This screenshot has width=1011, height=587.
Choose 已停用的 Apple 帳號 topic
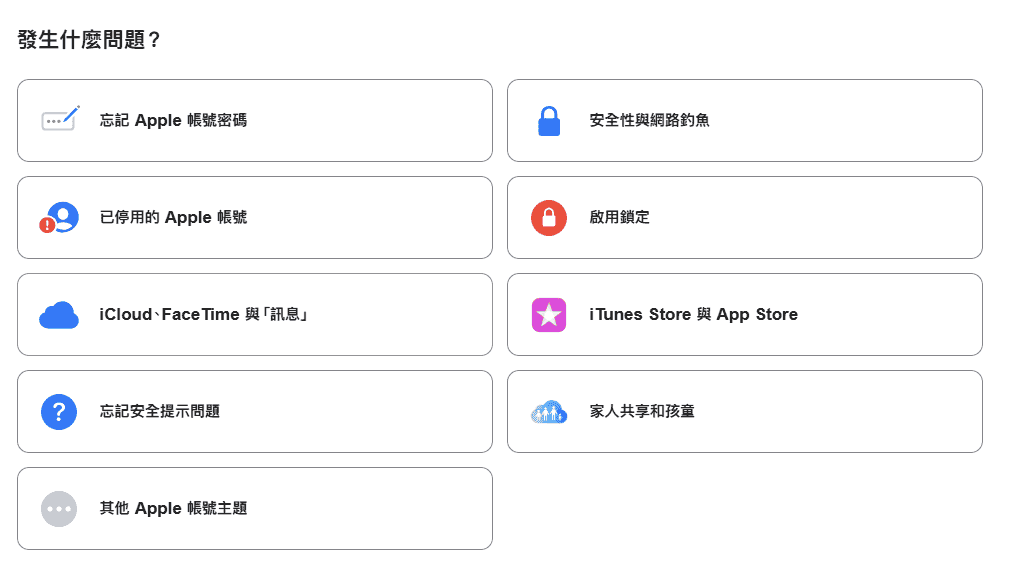click(173, 217)
